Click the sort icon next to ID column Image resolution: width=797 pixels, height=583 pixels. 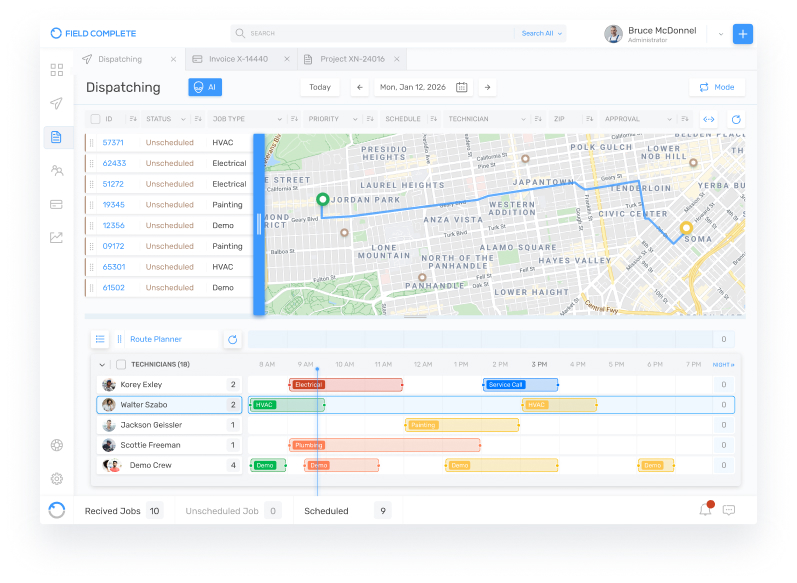point(133,119)
